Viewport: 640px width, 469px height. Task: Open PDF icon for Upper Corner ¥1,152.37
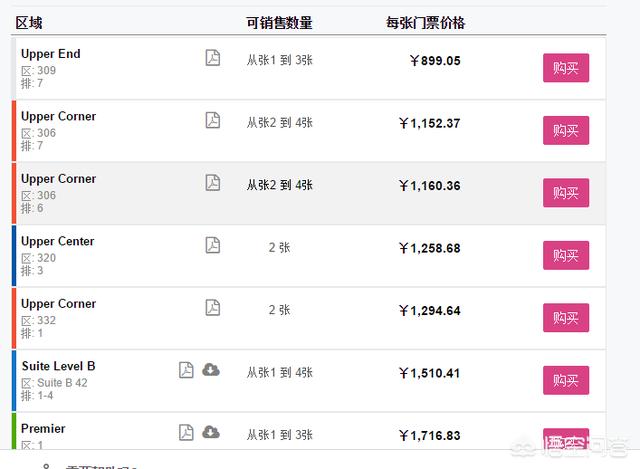tap(213, 120)
